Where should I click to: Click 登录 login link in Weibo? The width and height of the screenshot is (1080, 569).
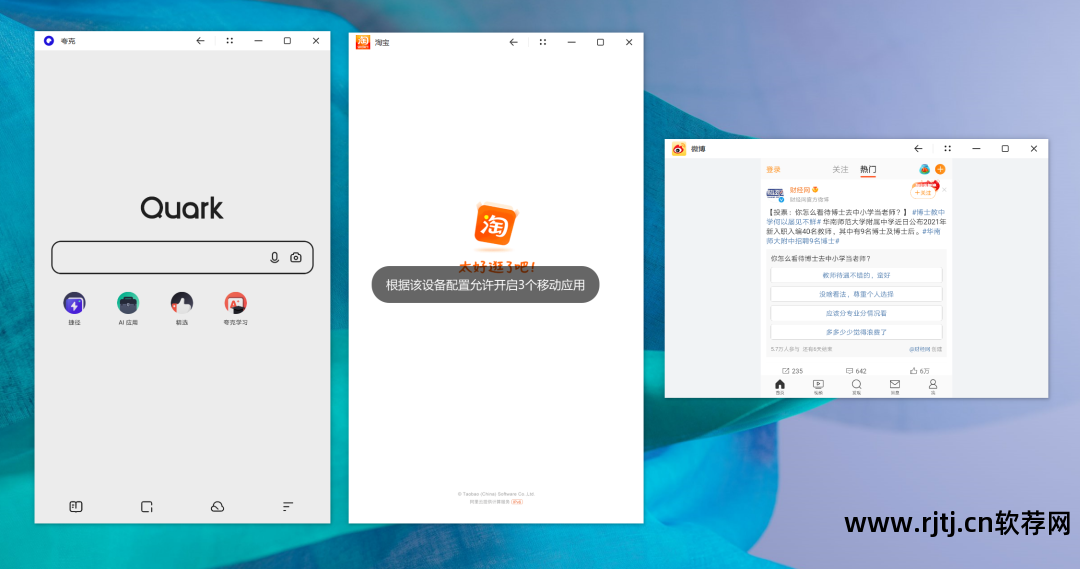[773, 169]
